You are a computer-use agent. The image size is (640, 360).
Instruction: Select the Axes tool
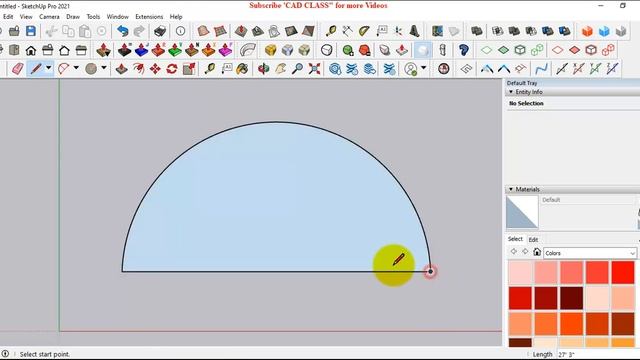coord(398,31)
